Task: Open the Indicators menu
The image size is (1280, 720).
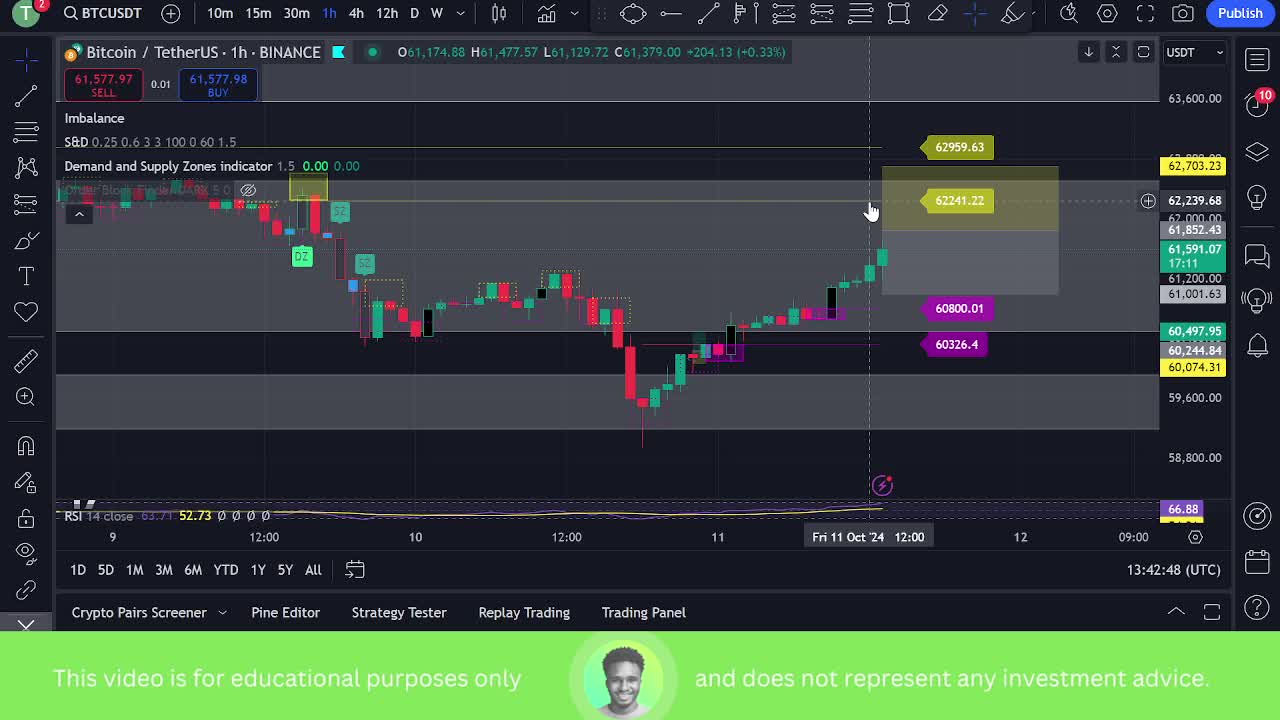Action: click(x=546, y=13)
